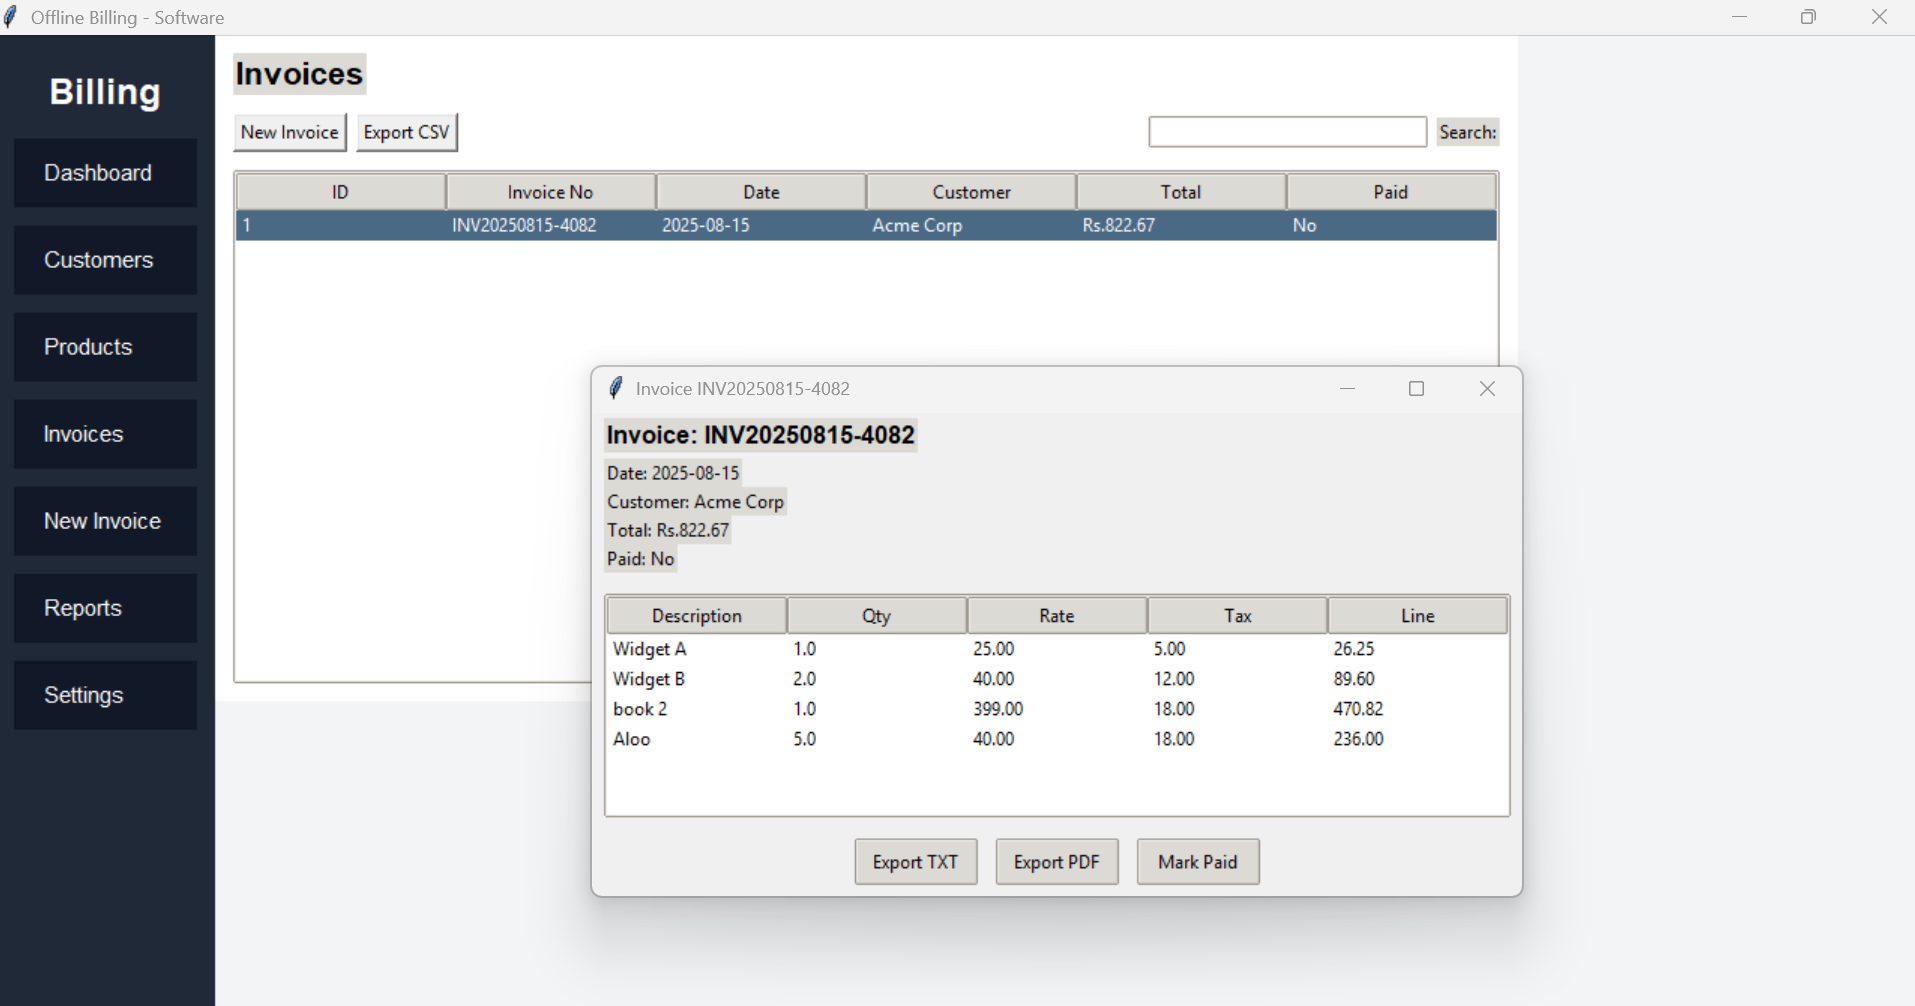Export invoices to CSV
Screen dimensions: 1915x1006
pos(406,131)
